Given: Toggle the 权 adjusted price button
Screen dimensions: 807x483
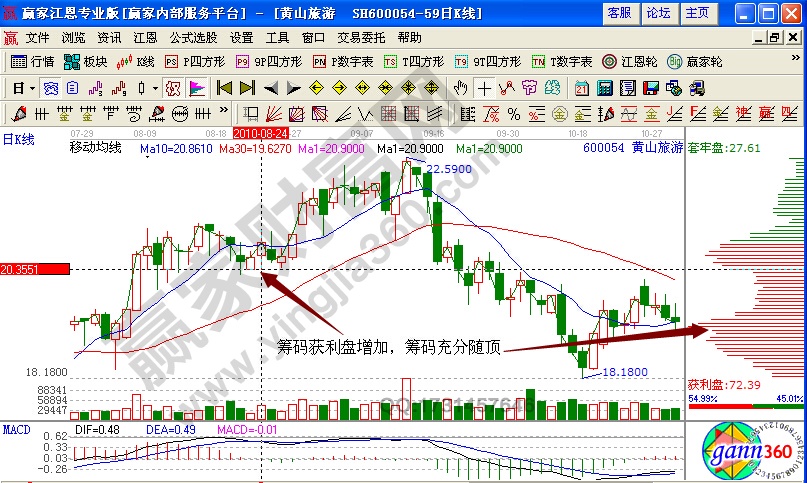Looking at the screenshot, I should point(171,88).
